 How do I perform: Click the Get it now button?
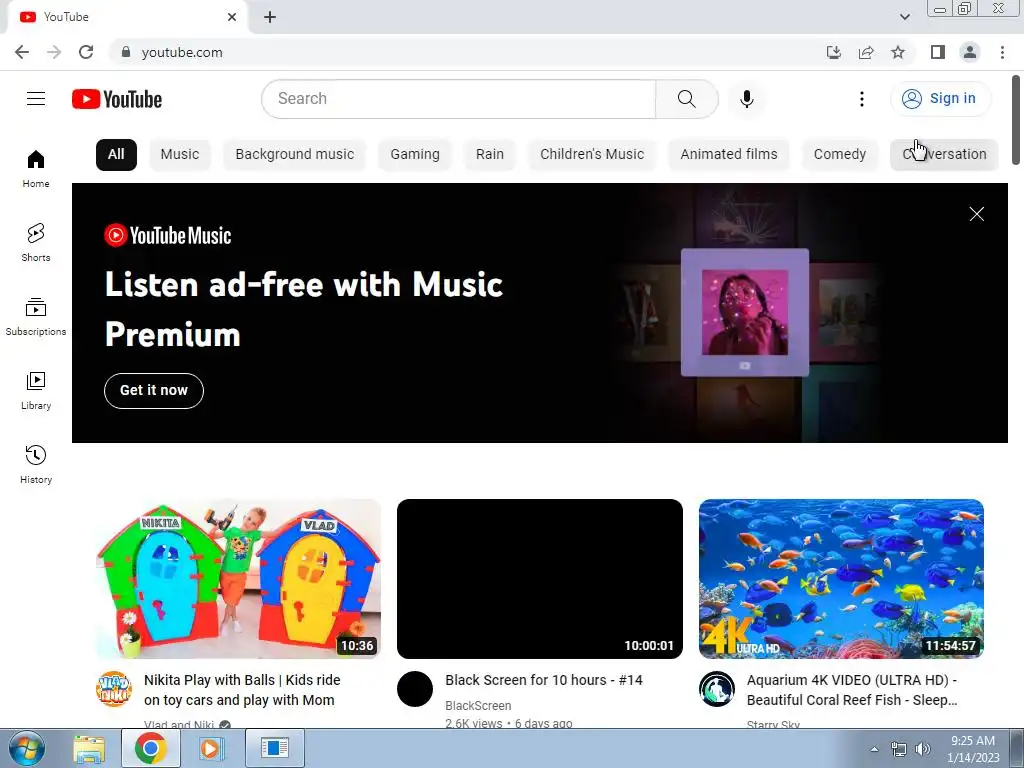tap(153, 391)
